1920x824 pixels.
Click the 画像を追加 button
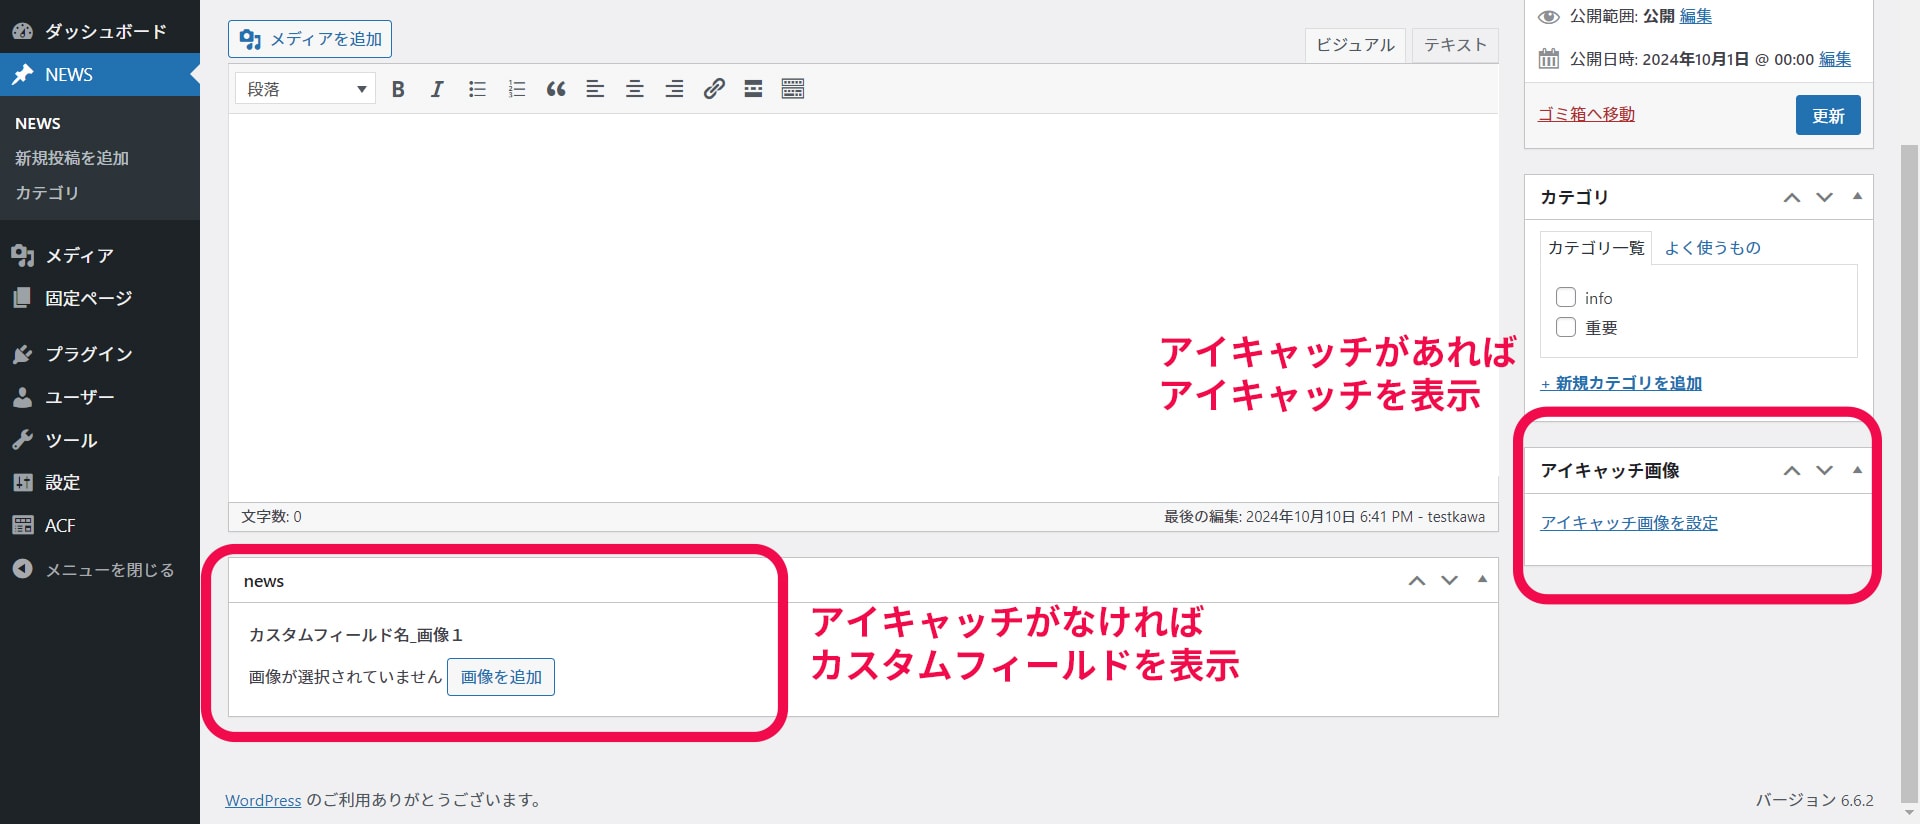[501, 677]
